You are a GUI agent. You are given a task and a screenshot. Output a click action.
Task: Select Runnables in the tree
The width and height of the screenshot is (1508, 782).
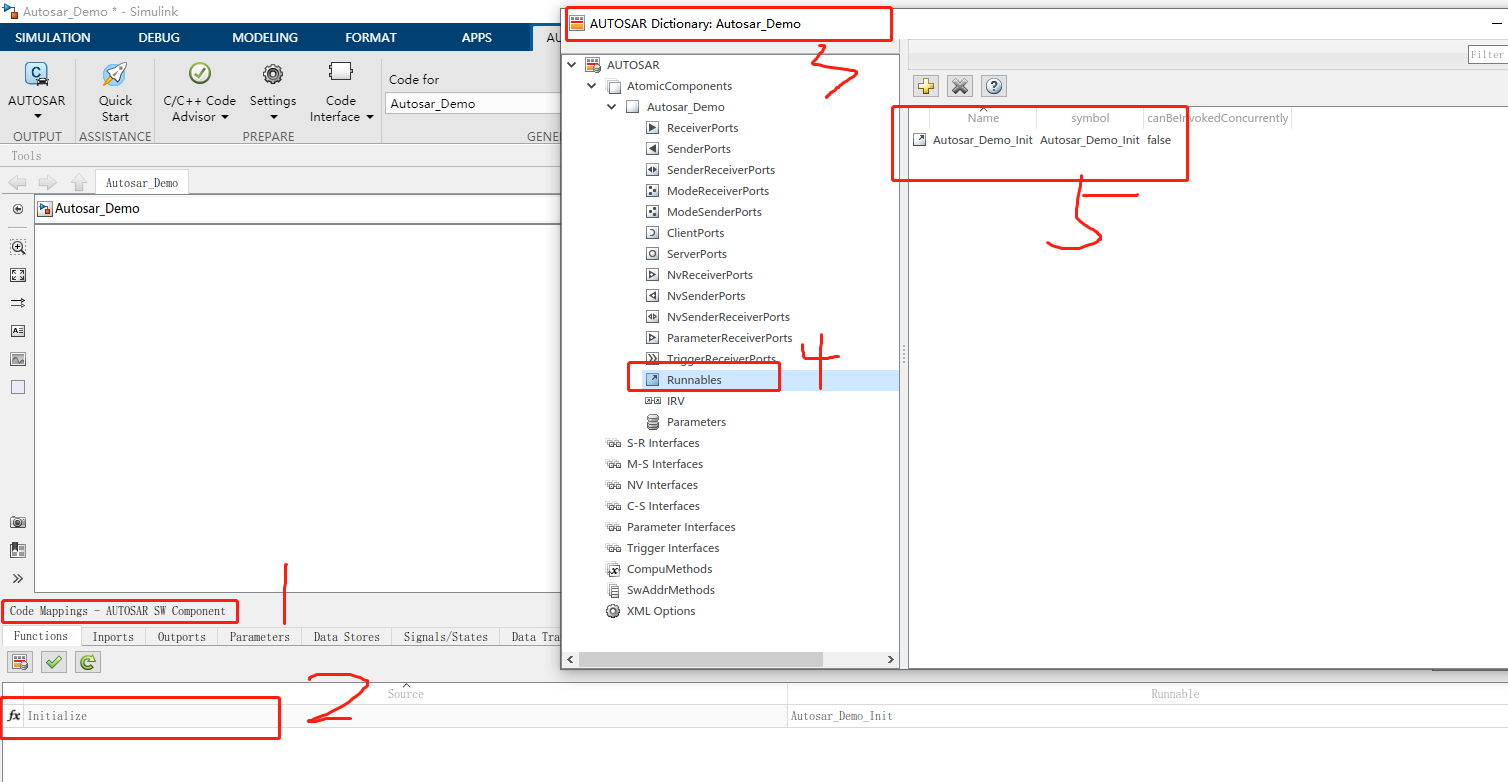tap(694, 380)
